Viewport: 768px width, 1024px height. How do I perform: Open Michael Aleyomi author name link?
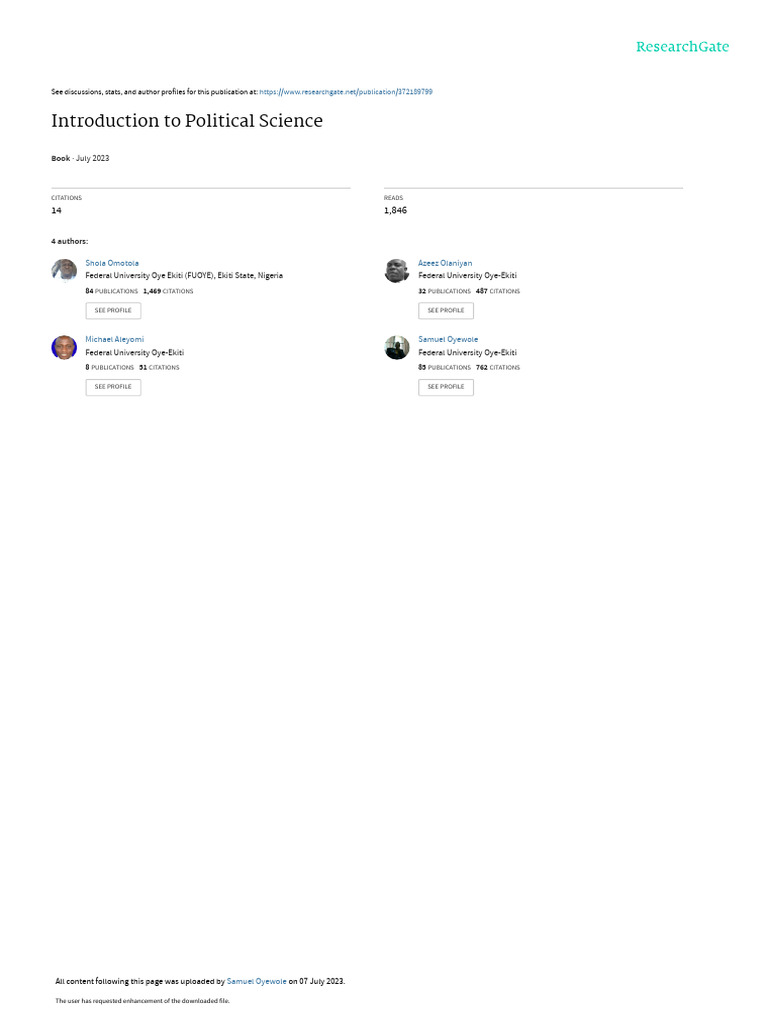click(114, 340)
